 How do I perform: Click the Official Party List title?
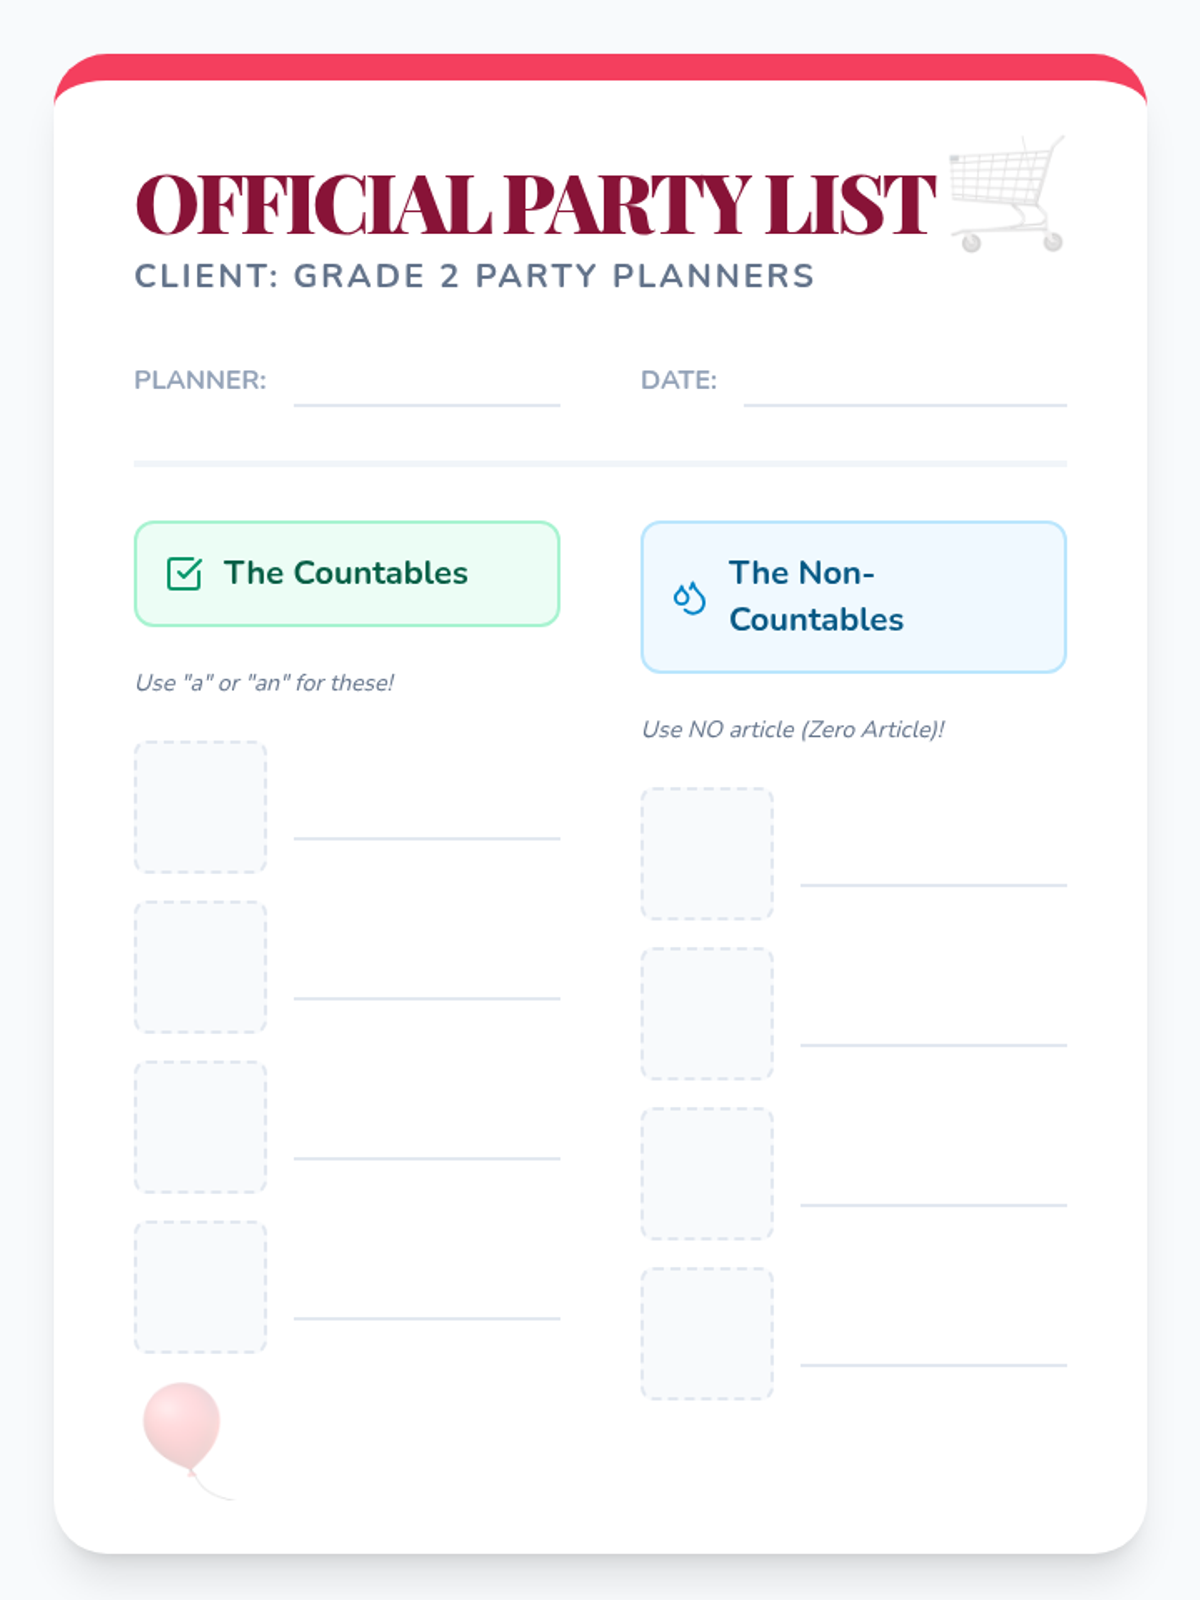(x=535, y=205)
